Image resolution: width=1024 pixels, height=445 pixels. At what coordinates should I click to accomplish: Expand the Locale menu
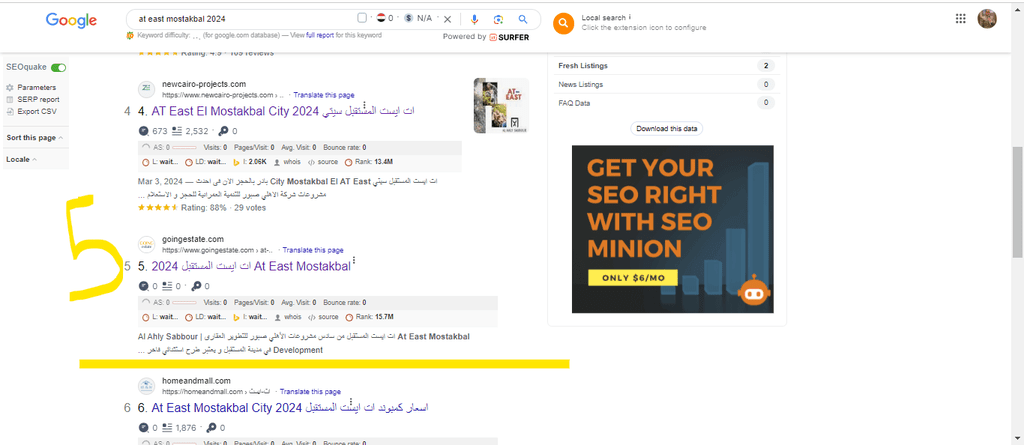tap(22, 159)
